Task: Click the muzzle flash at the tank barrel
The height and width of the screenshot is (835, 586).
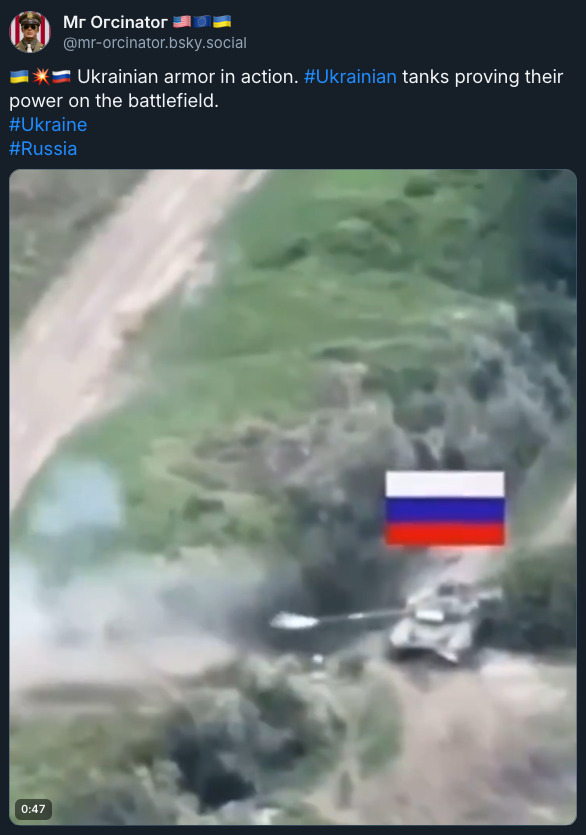Action: [x=292, y=620]
